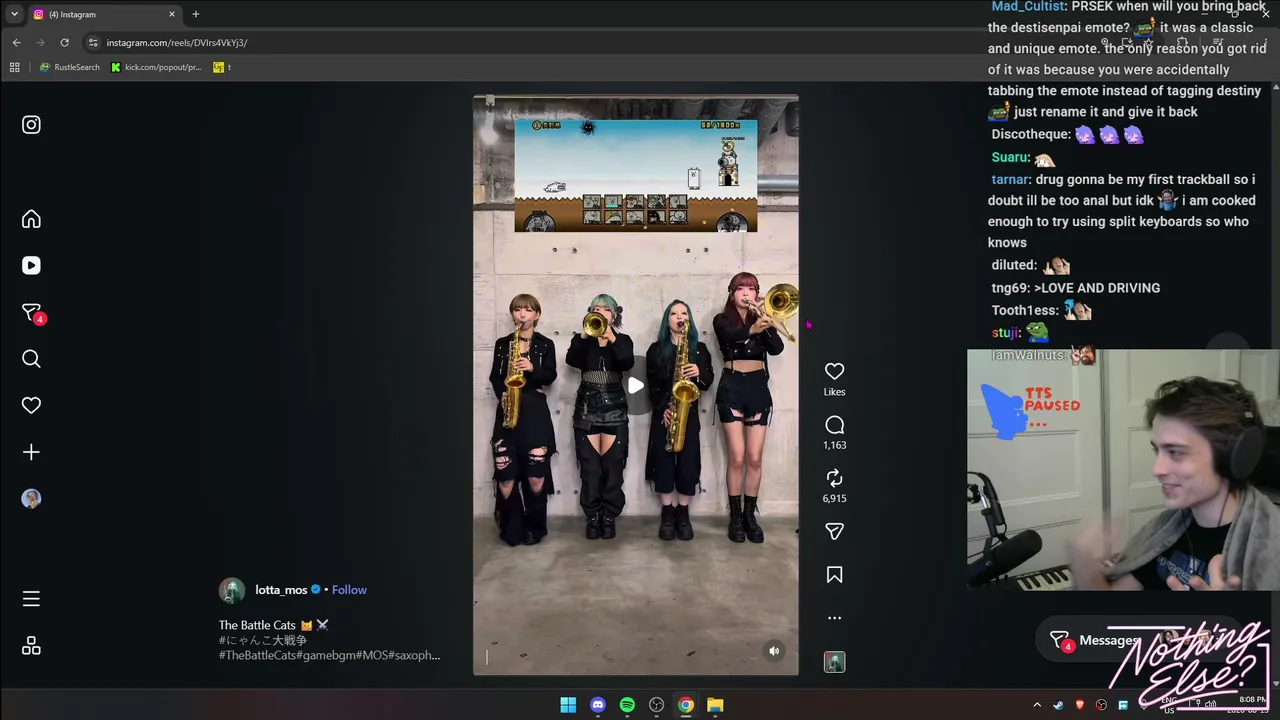Open OBS Studio from the taskbar
The width and height of the screenshot is (1280, 720).
656,705
